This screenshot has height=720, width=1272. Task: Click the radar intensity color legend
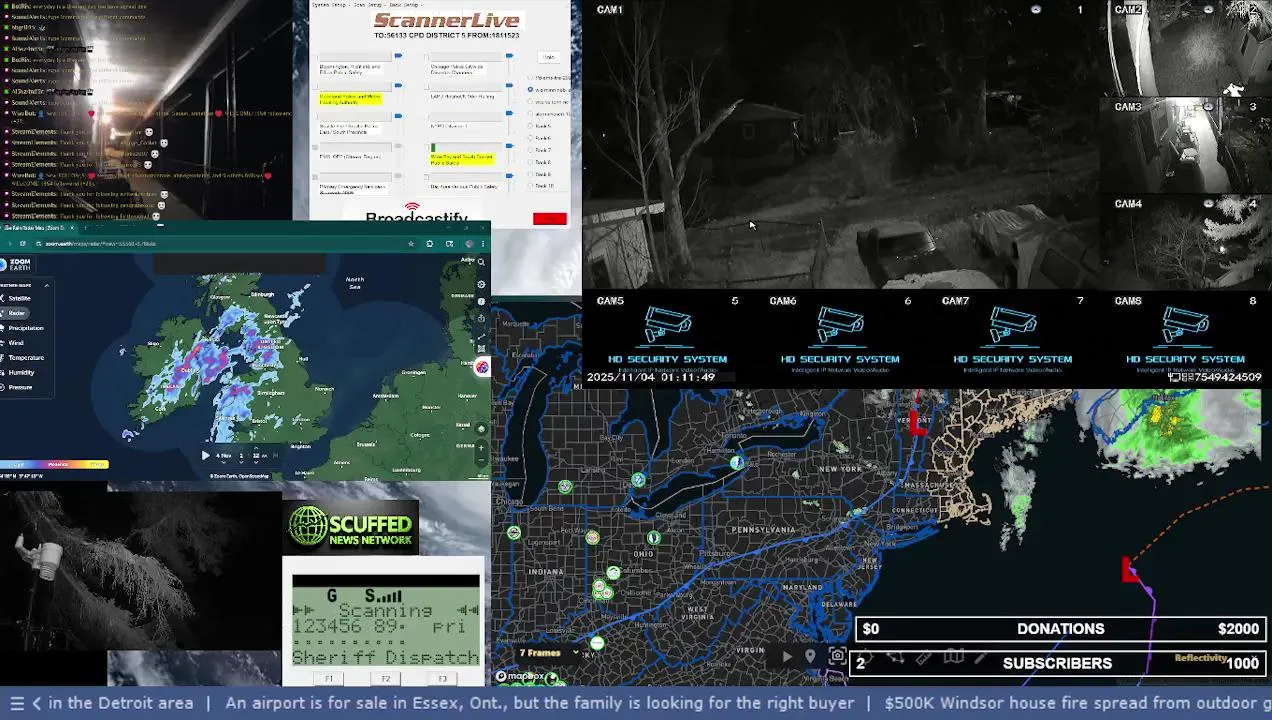54,464
